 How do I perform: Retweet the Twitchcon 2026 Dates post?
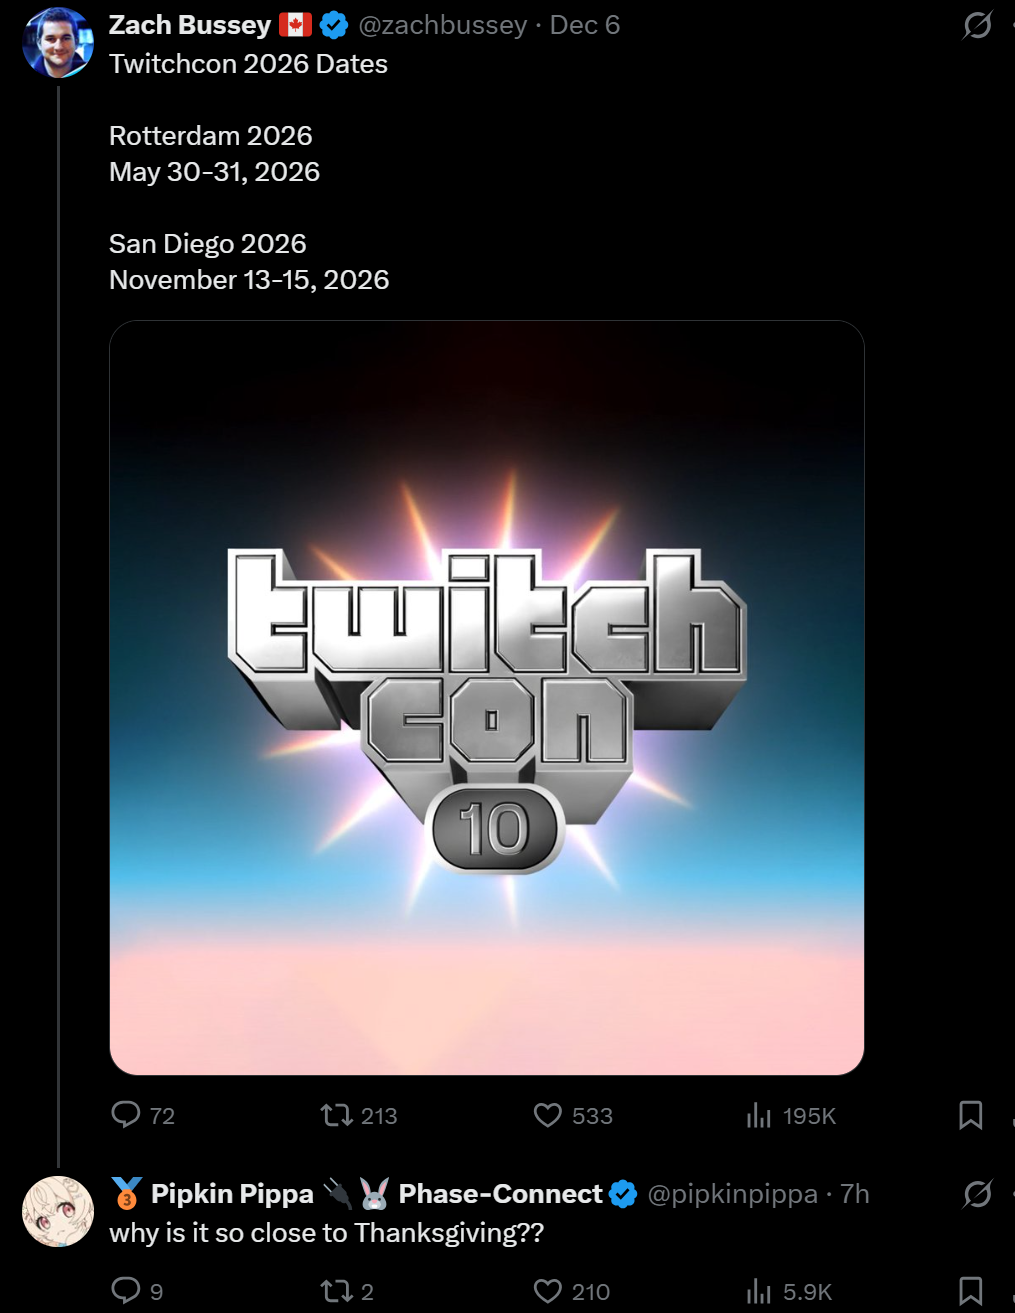(359, 1115)
